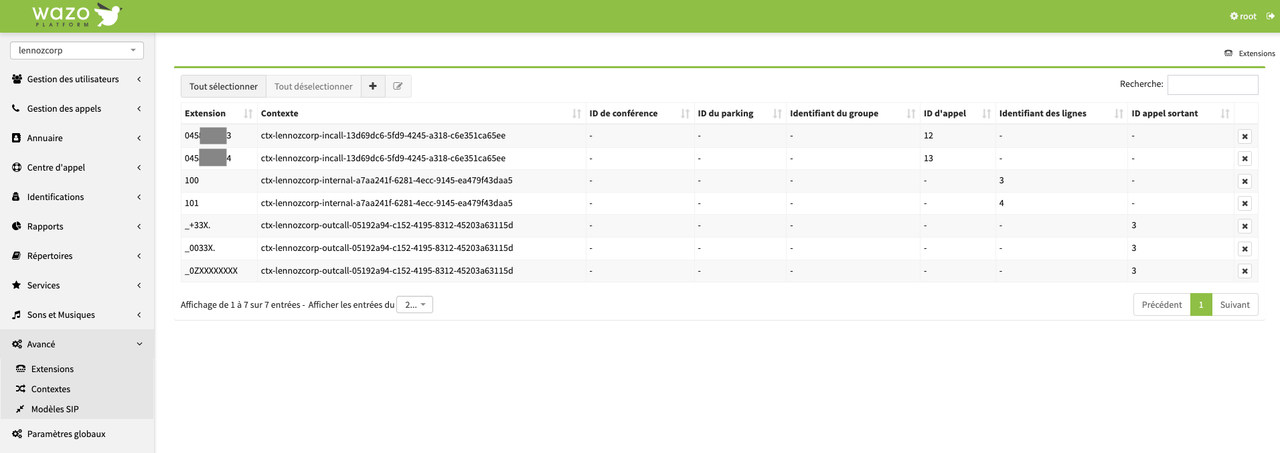Click Paramètres globaux gears icon
Viewport: 1280px width, 453px height.
17,434
